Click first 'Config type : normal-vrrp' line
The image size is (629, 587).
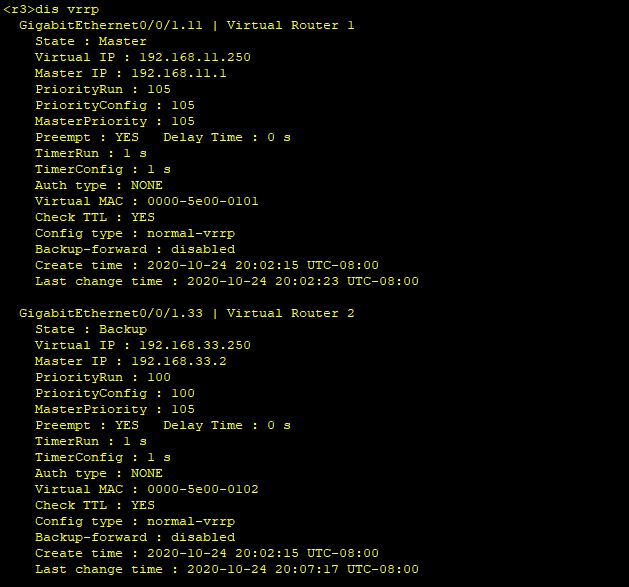pyautogui.click(x=135, y=234)
